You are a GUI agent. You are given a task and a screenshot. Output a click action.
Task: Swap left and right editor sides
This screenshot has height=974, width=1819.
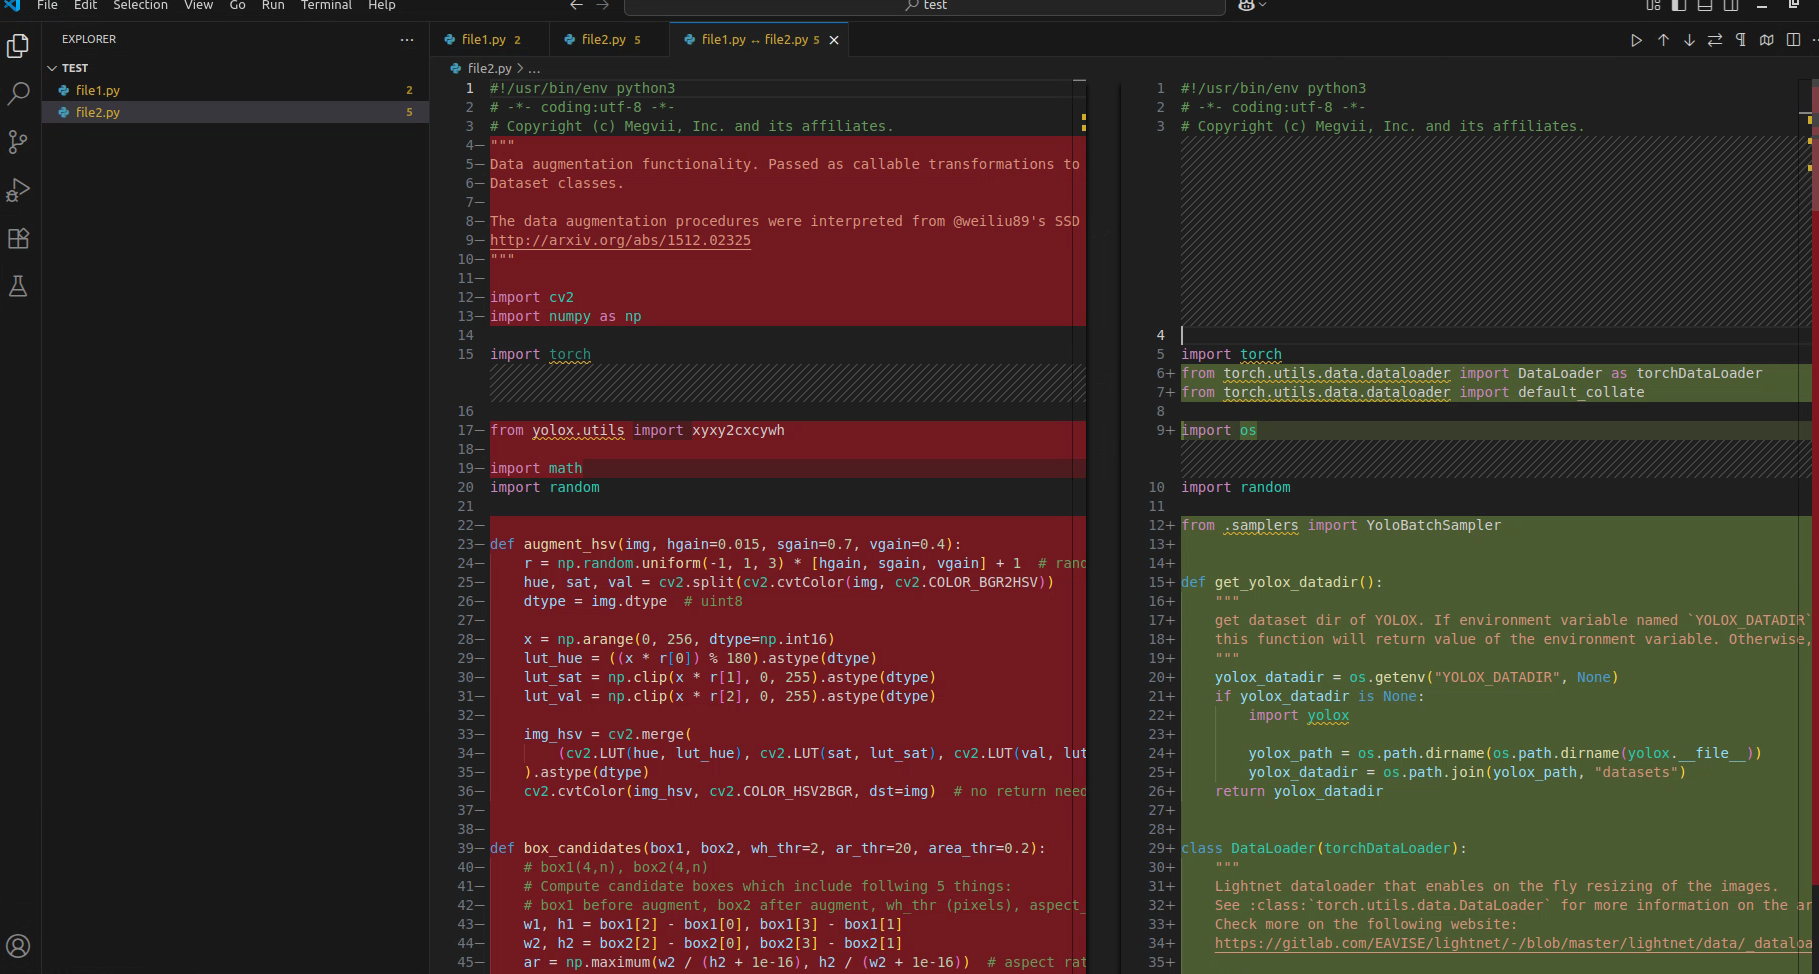(1715, 40)
